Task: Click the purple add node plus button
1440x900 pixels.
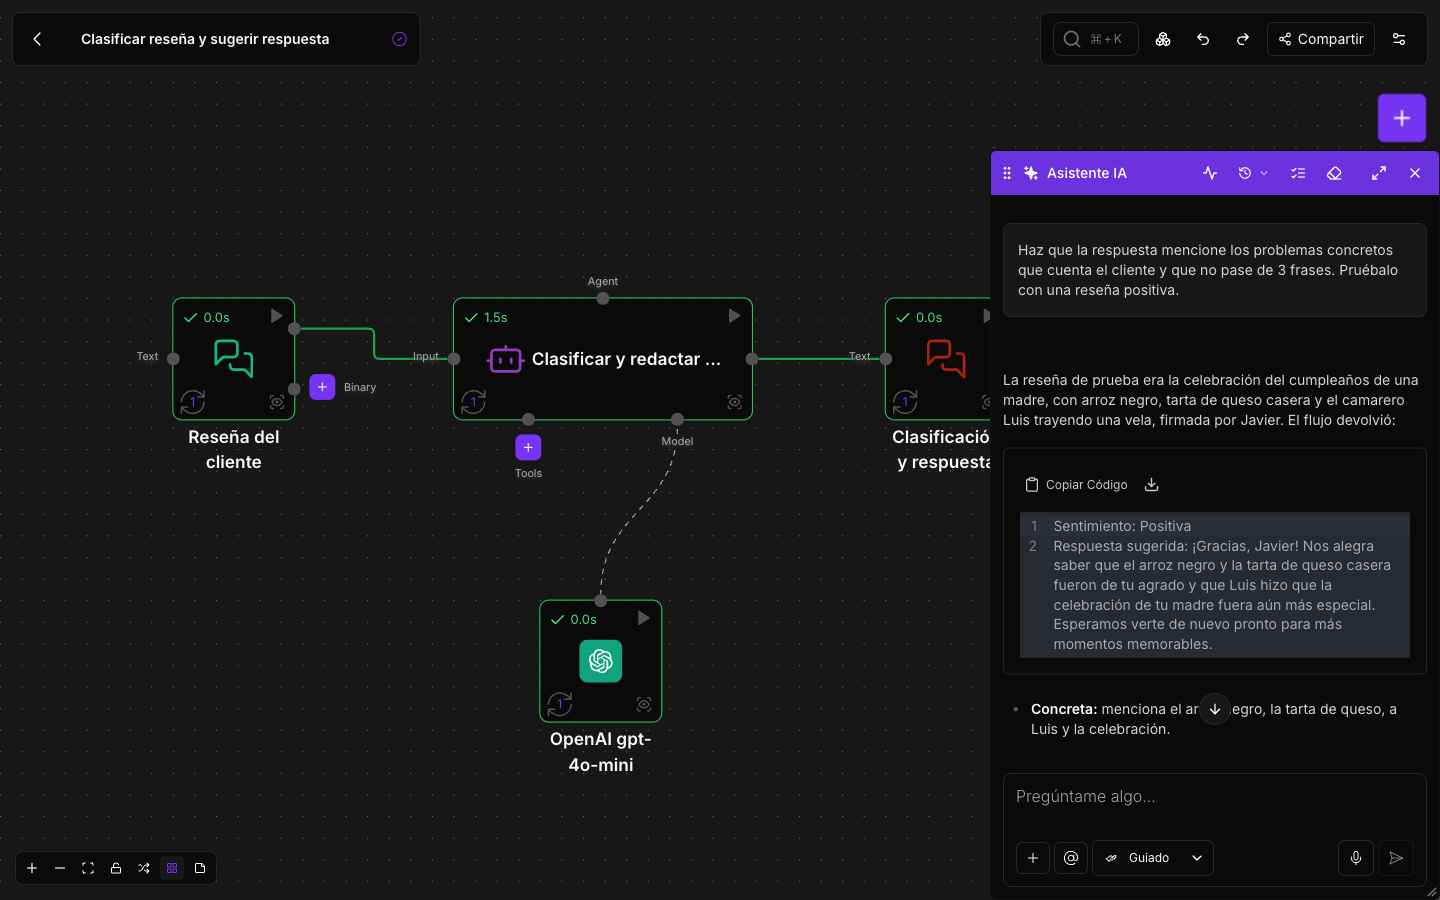Action: 1402,118
